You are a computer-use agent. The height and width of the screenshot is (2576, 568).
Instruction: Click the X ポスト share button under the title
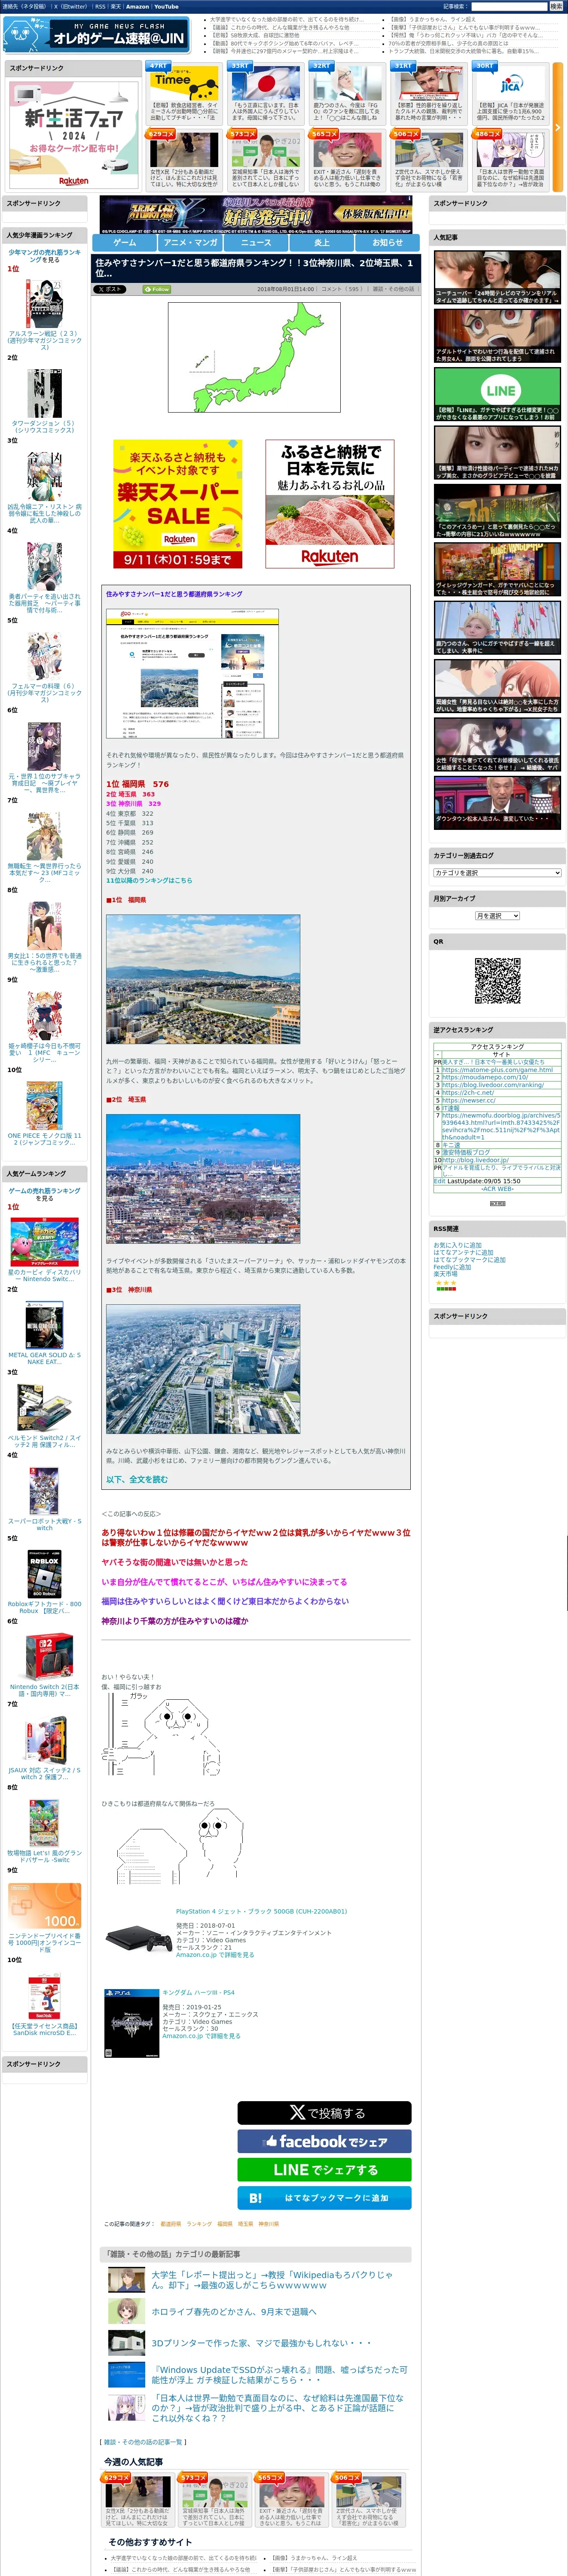click(x=110, y=289)
